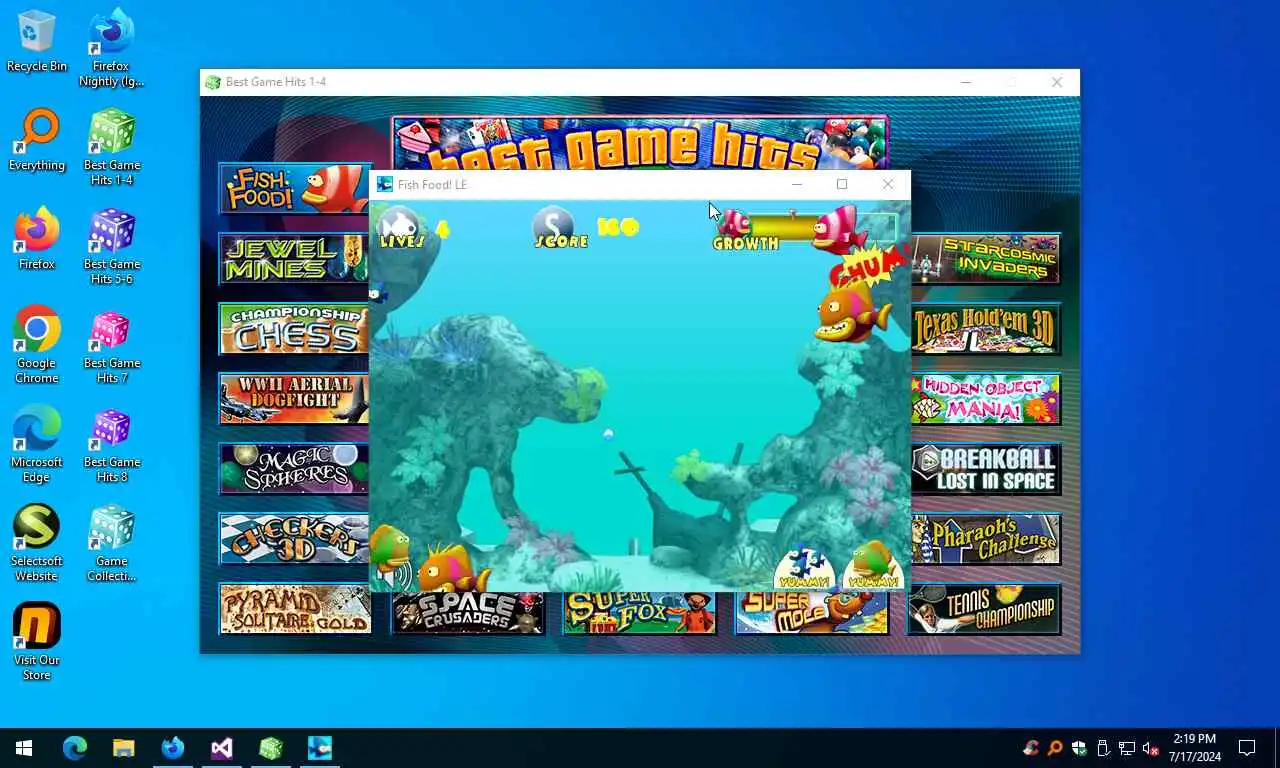
Task: Click the small red fish left of Growth bar
Action: tap(735, 223)
